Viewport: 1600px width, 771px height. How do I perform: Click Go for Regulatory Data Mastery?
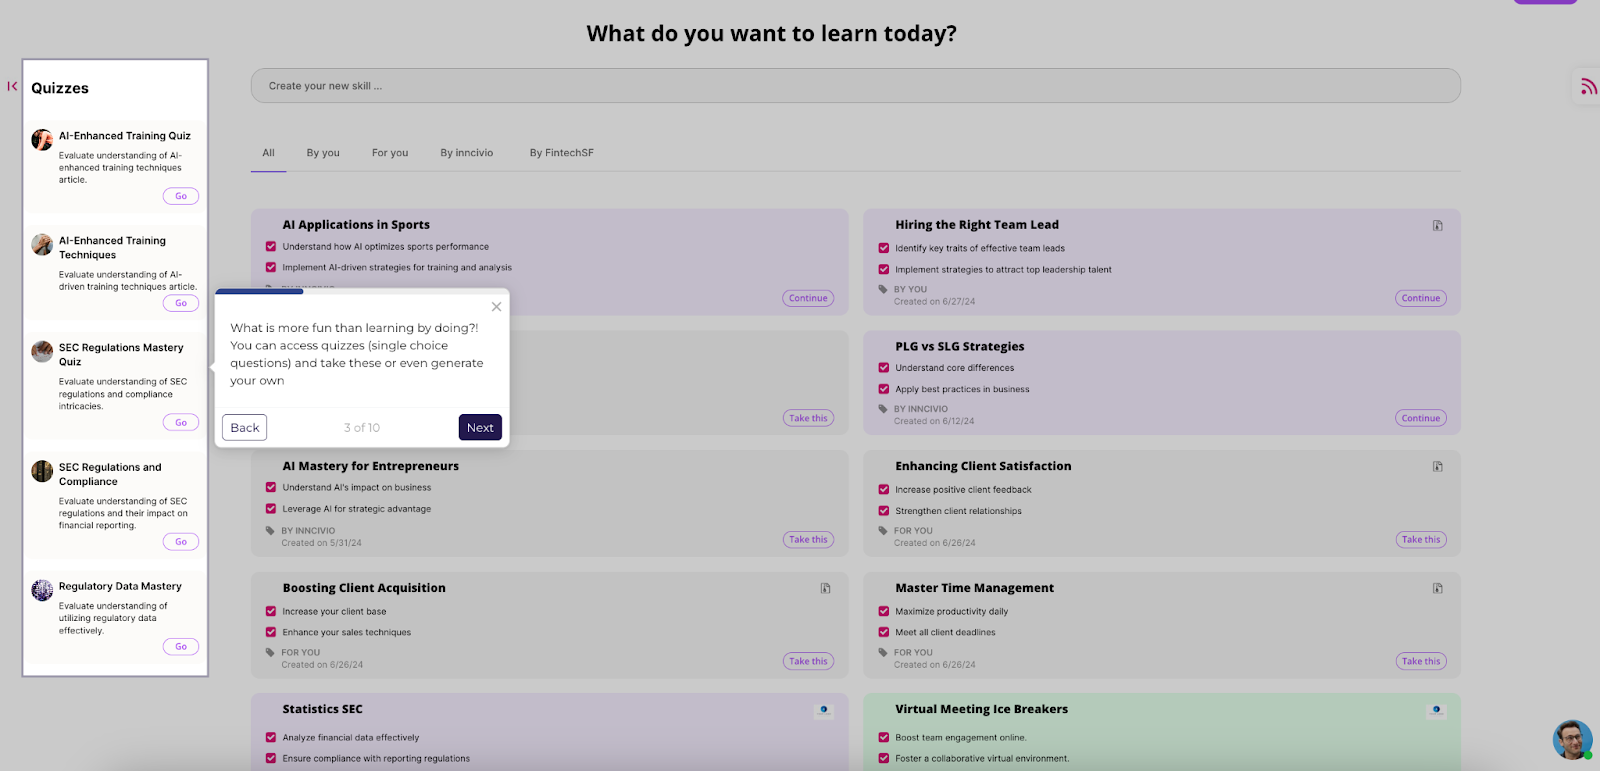click(x=181, y=647)
